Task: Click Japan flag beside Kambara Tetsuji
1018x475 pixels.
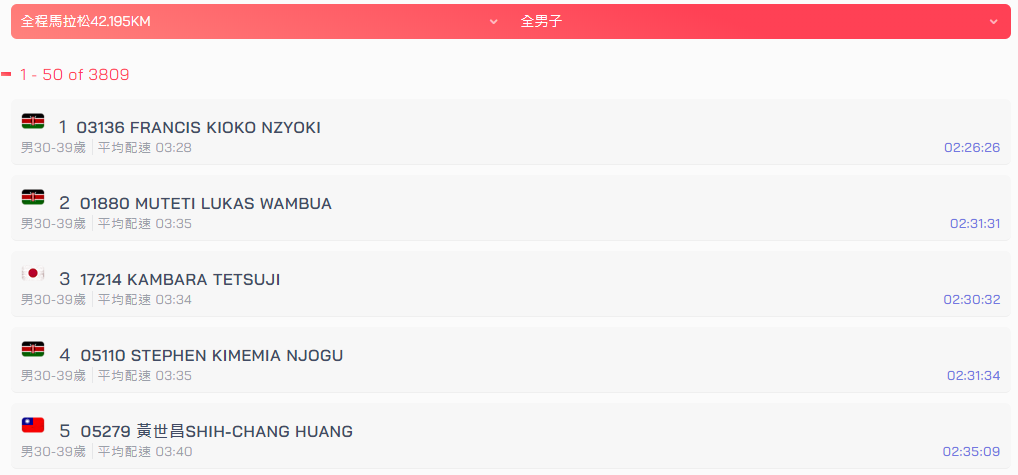Action: click(32, 273)
